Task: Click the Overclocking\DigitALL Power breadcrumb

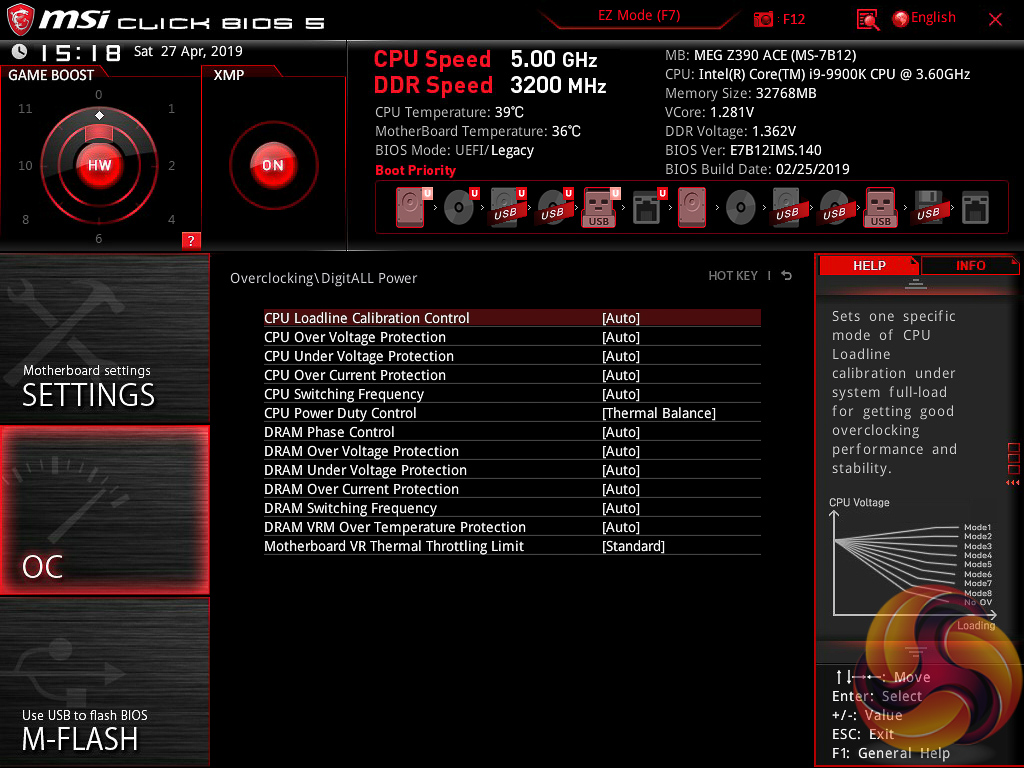Action: coord(323,278)
